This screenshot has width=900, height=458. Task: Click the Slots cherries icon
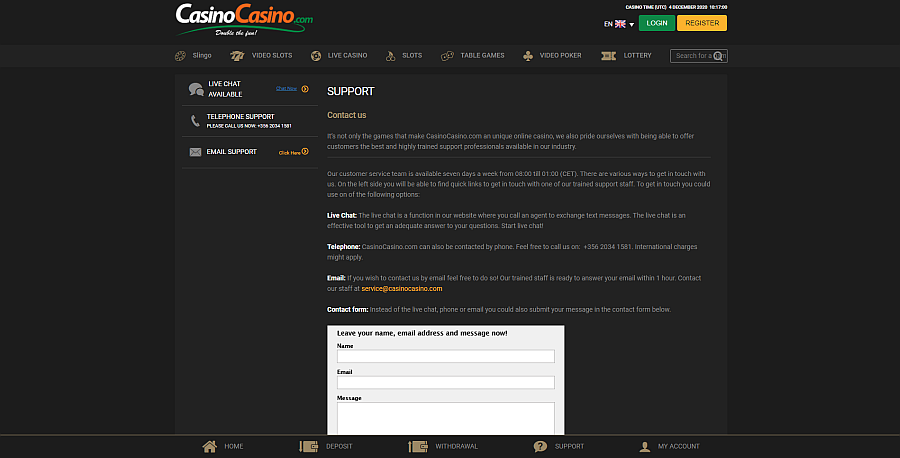(390, 56)
